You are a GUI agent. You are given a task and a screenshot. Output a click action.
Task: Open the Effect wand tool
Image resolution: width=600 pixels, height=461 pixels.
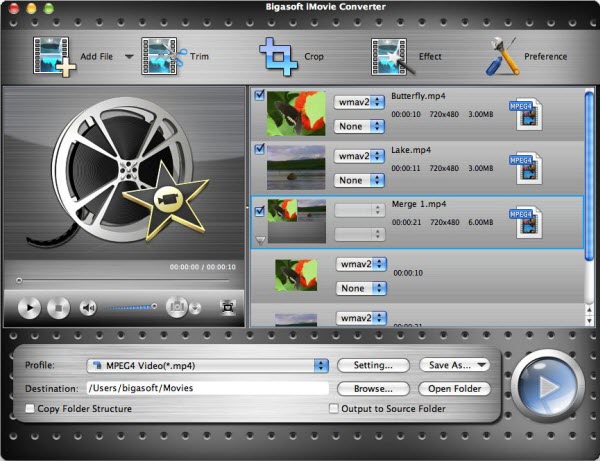392,57
